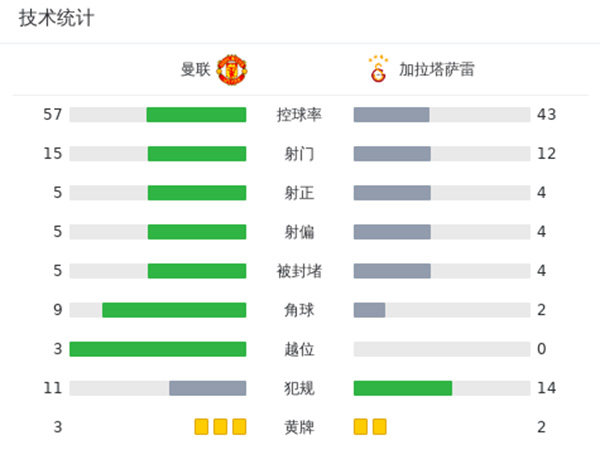Open the 加拉塔萨雷 team name
This screenshot has height=450, width=600.
(x=436, y=70)
